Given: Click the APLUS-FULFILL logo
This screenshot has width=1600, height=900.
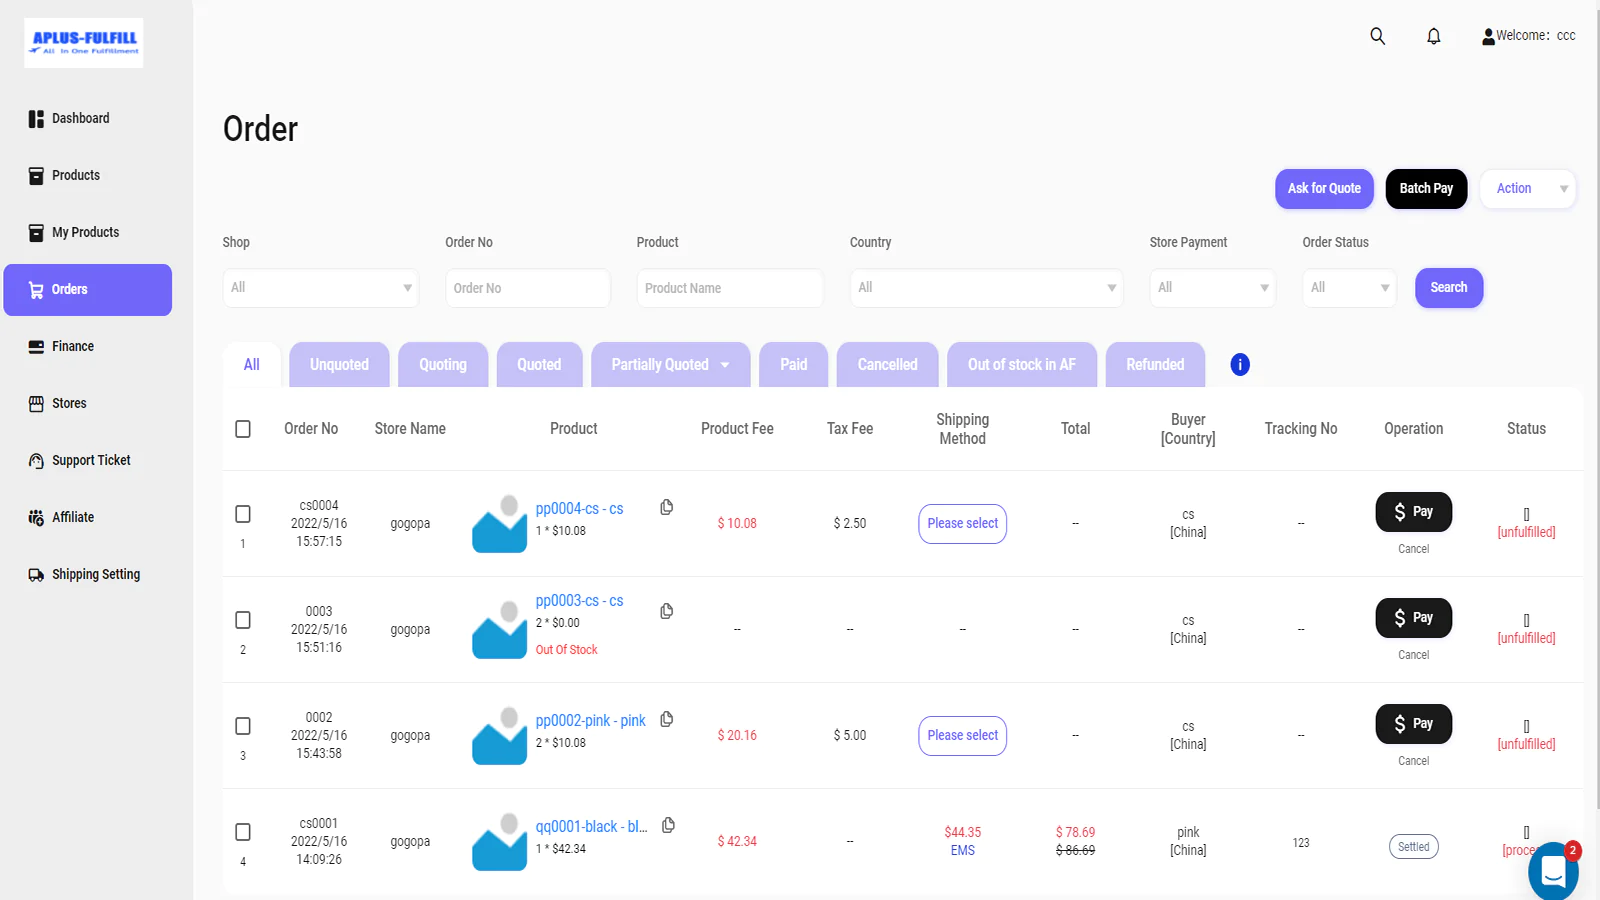Looking at the screenshot, I should pos(84,43).
